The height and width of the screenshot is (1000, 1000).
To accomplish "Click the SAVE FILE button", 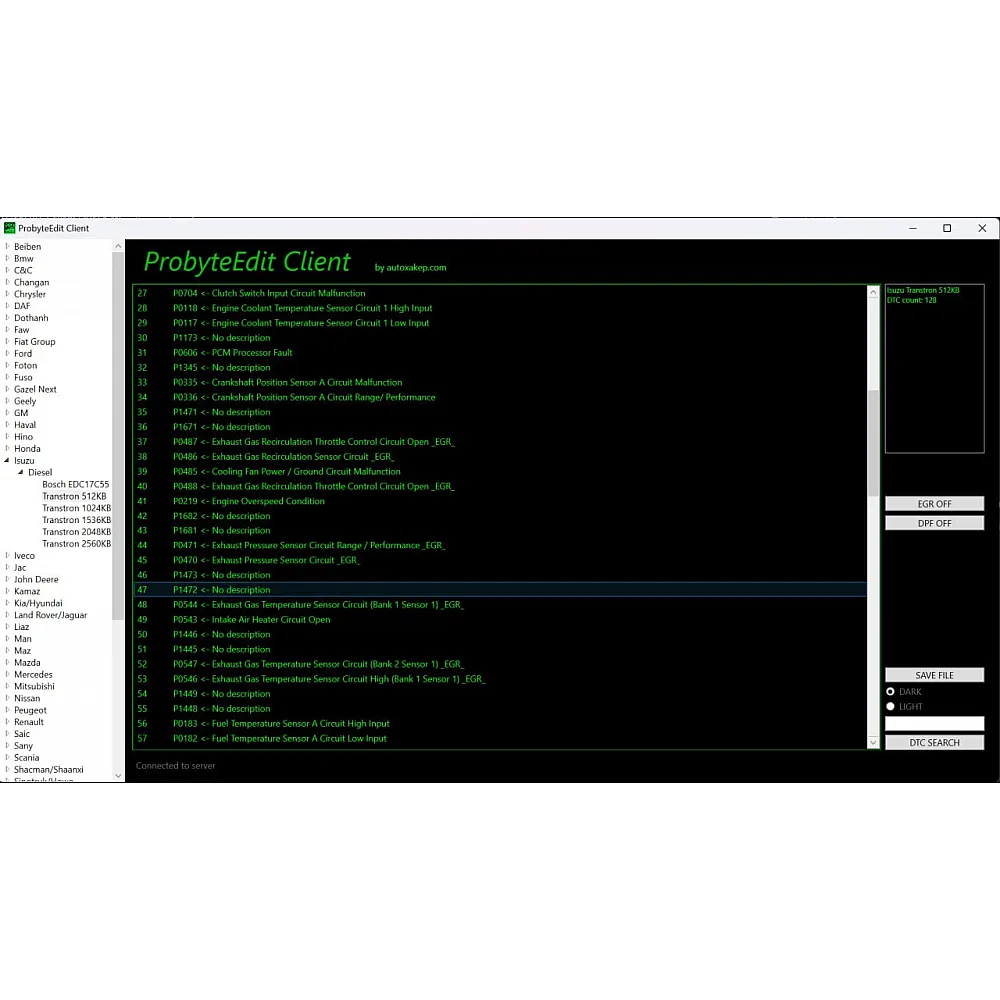I will 934,675.
